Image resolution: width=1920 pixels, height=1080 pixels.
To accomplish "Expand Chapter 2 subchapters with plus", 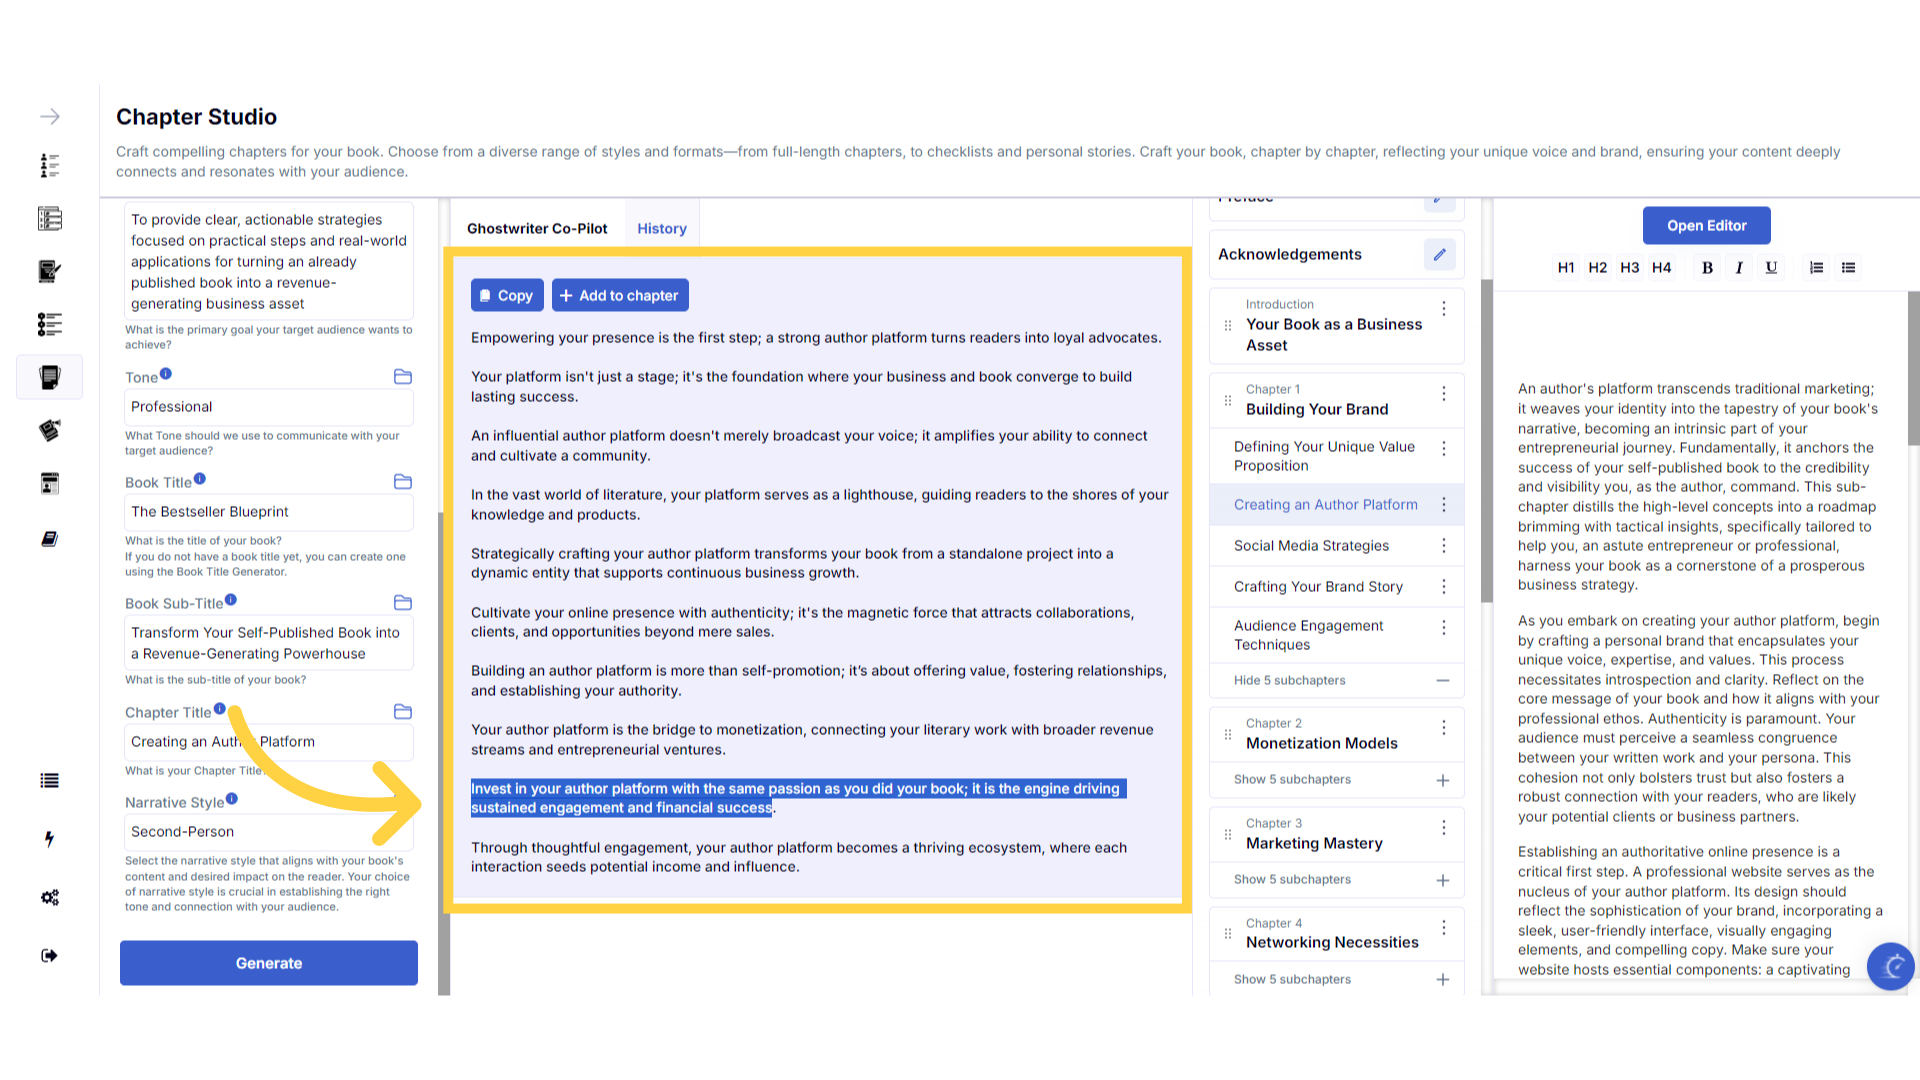I will click(1442, 780).
